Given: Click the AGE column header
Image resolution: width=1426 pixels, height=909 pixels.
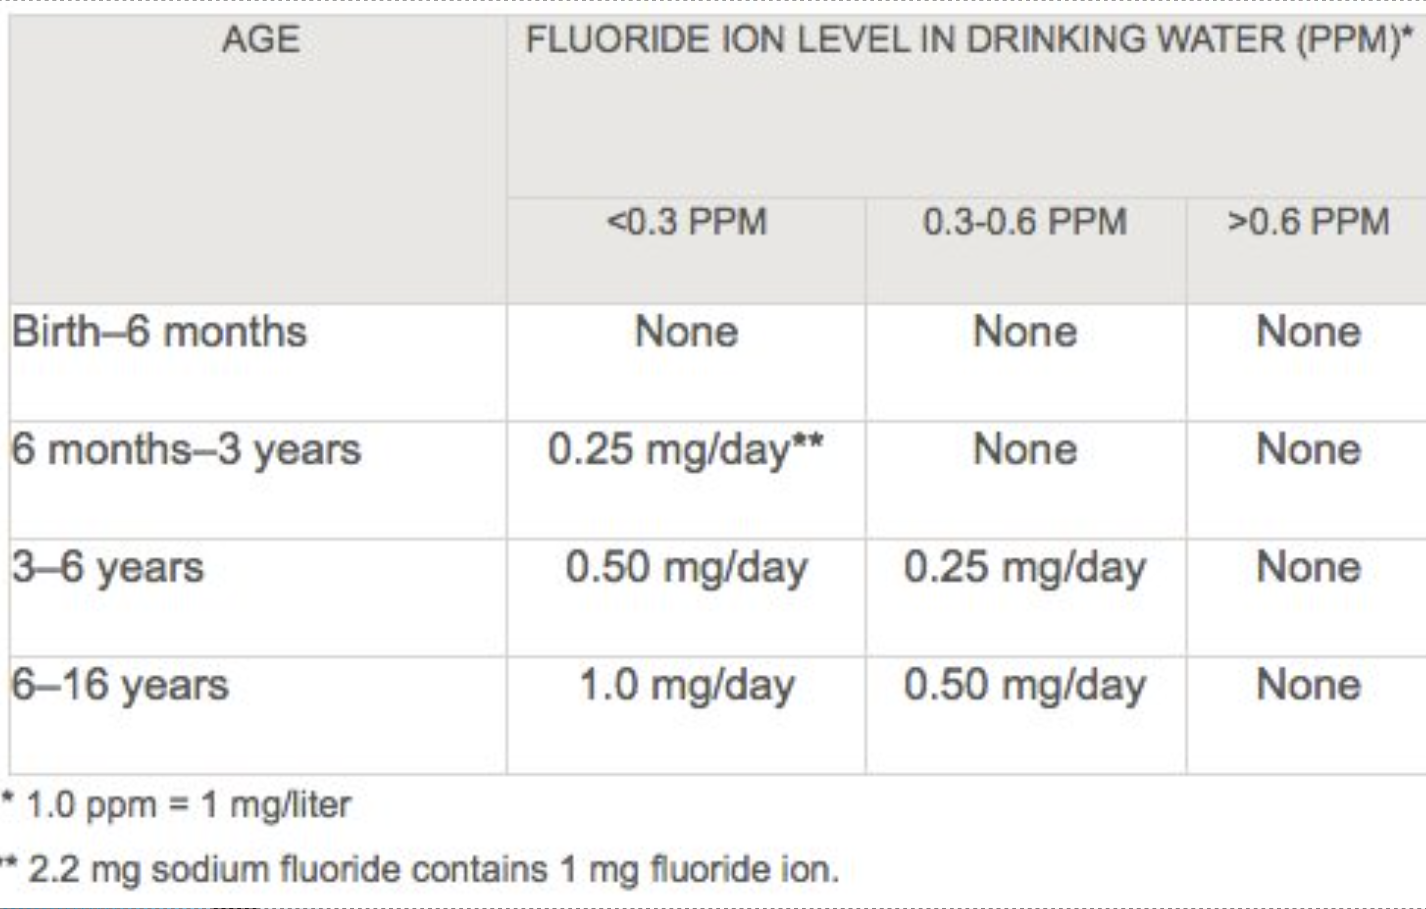Looking at the screenshot, I should click(260, 40).
